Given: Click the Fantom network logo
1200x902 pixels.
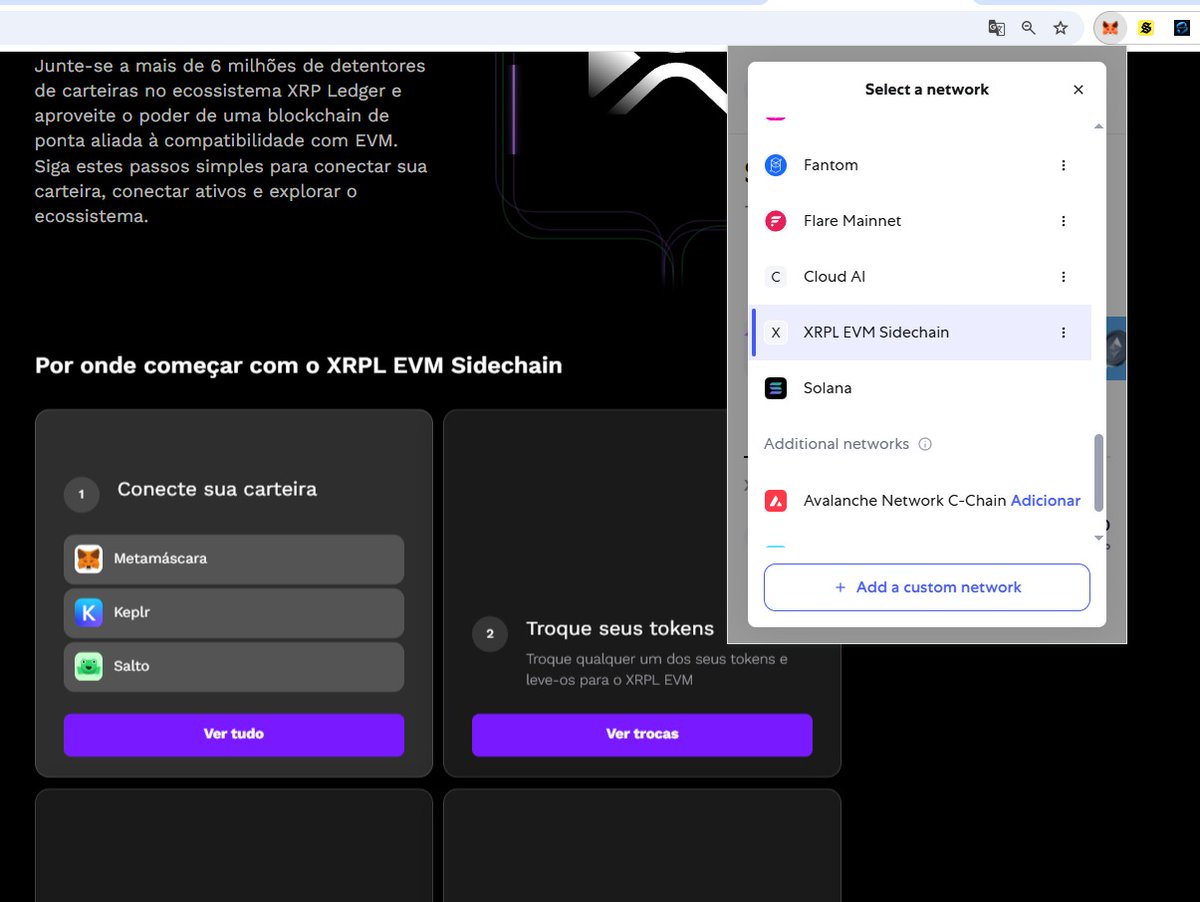Looking at the screenshot, I should coord(776,165).
